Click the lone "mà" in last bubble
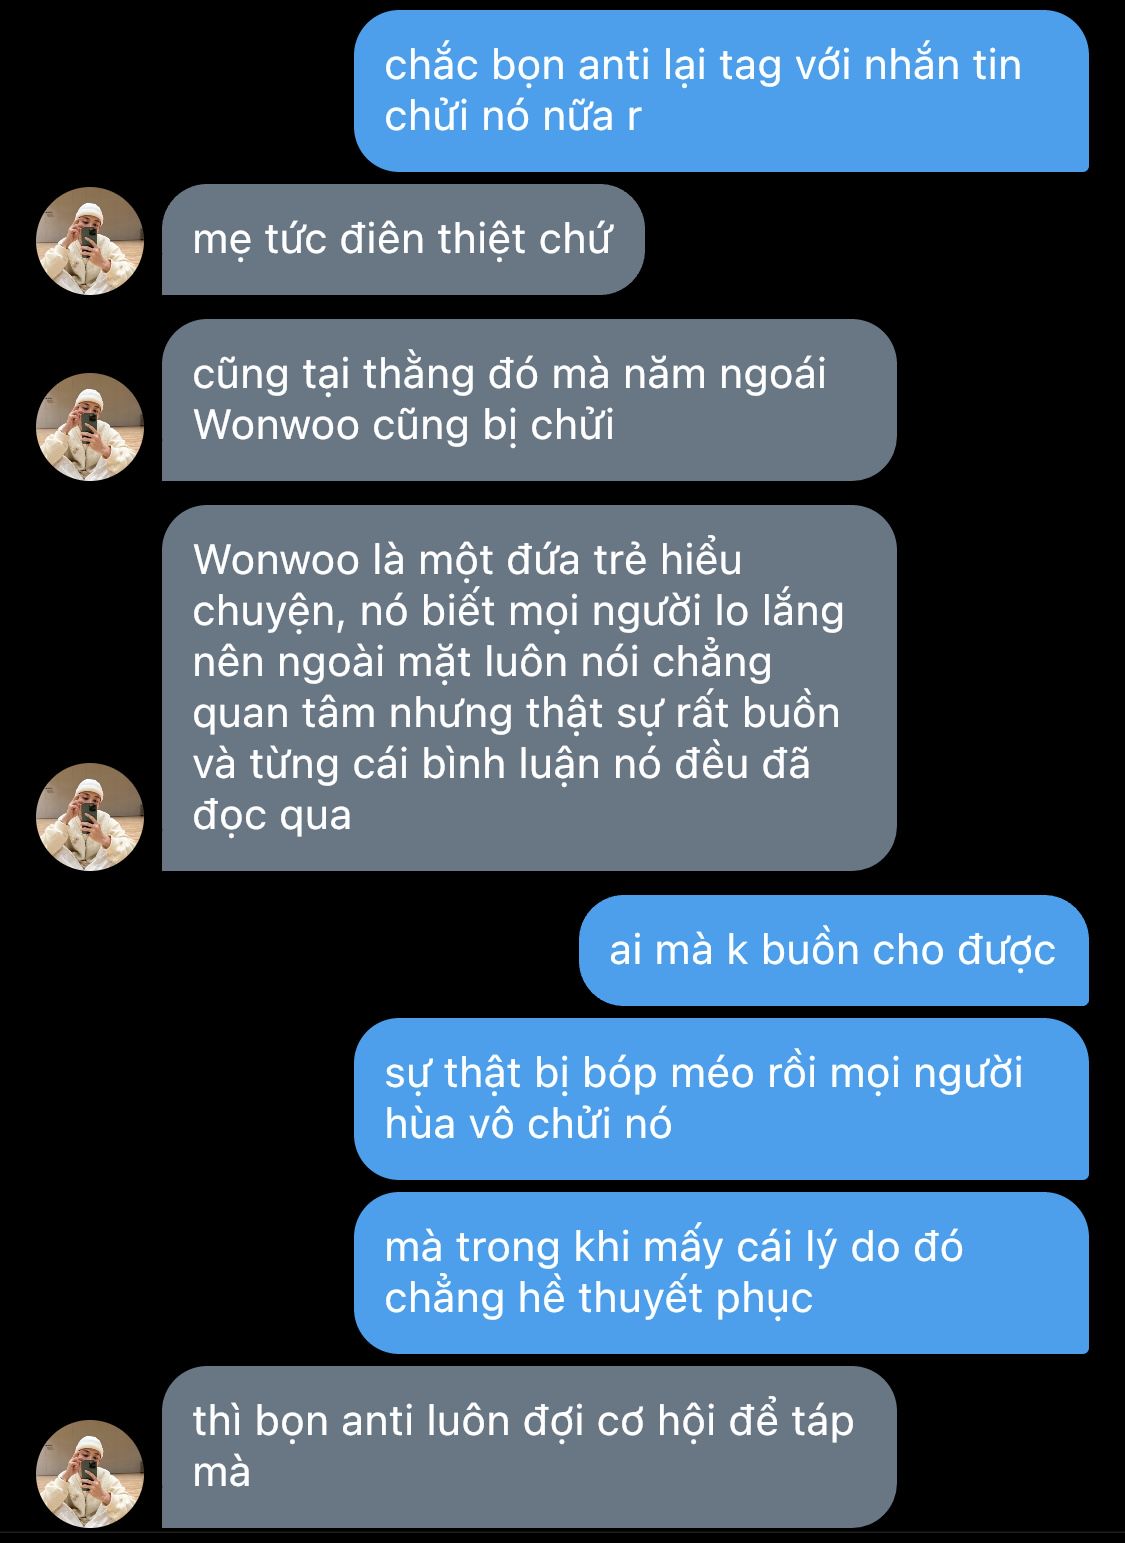1125x1543 pixels. 221,1473
